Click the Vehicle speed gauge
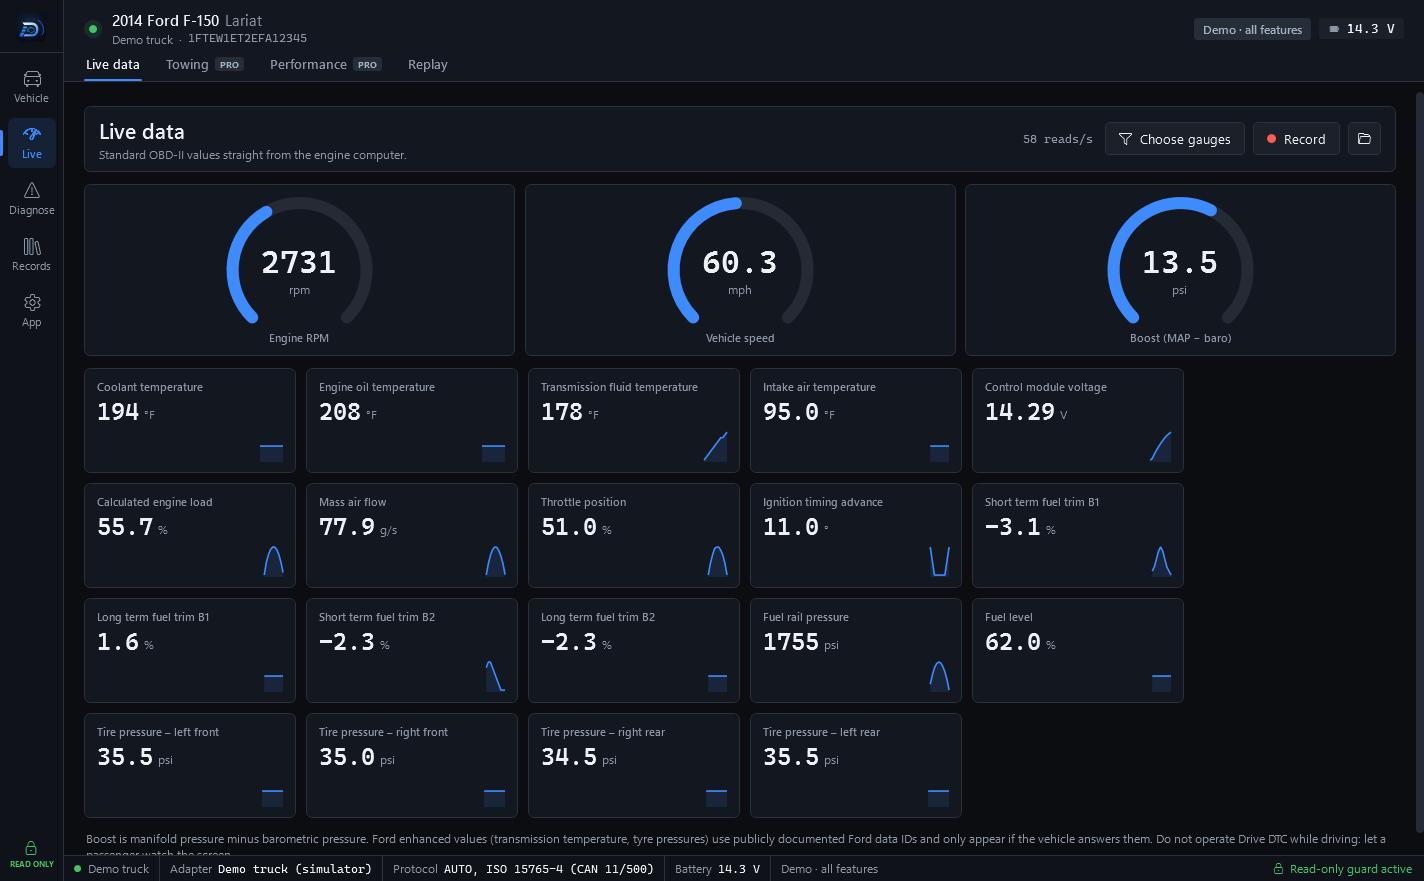 click(x=740, y=270)
